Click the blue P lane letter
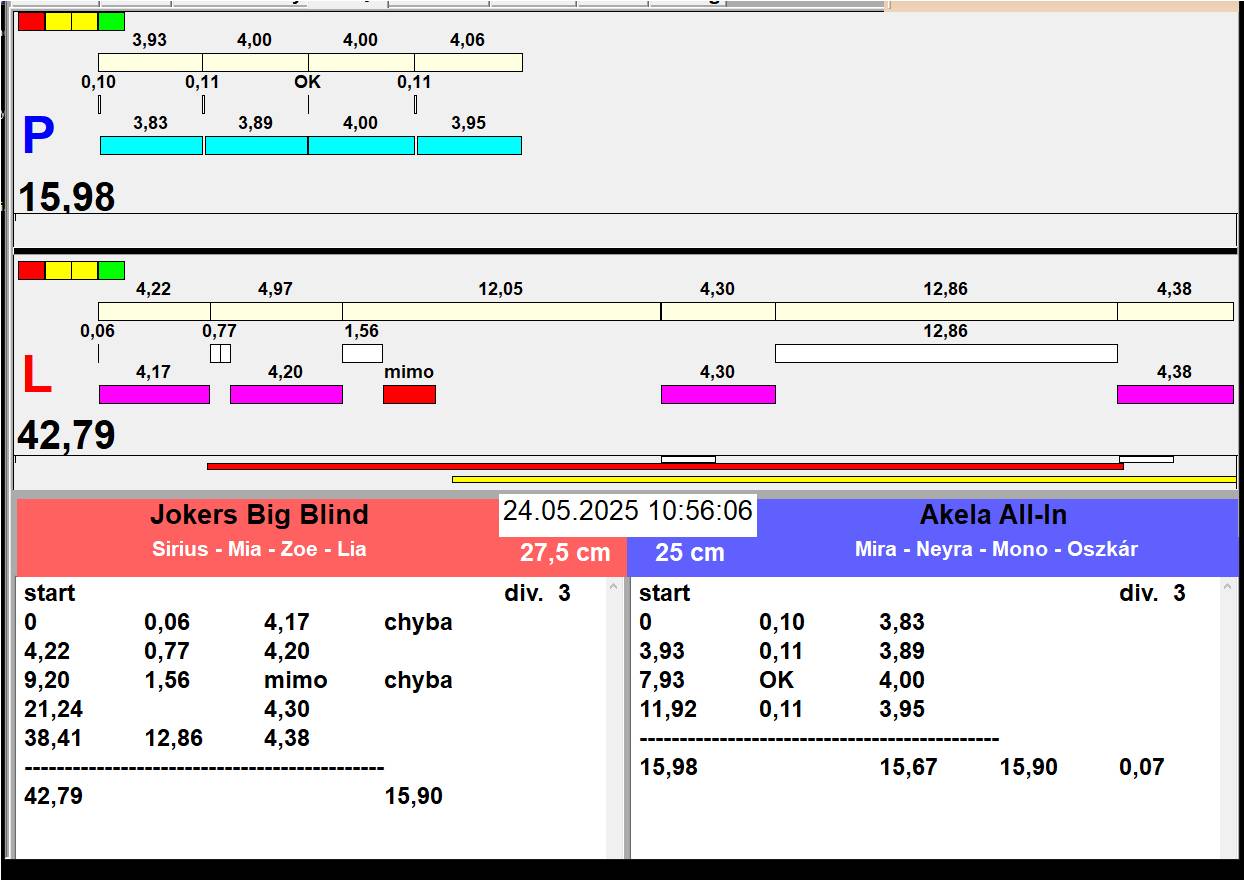 click(38, 136)
